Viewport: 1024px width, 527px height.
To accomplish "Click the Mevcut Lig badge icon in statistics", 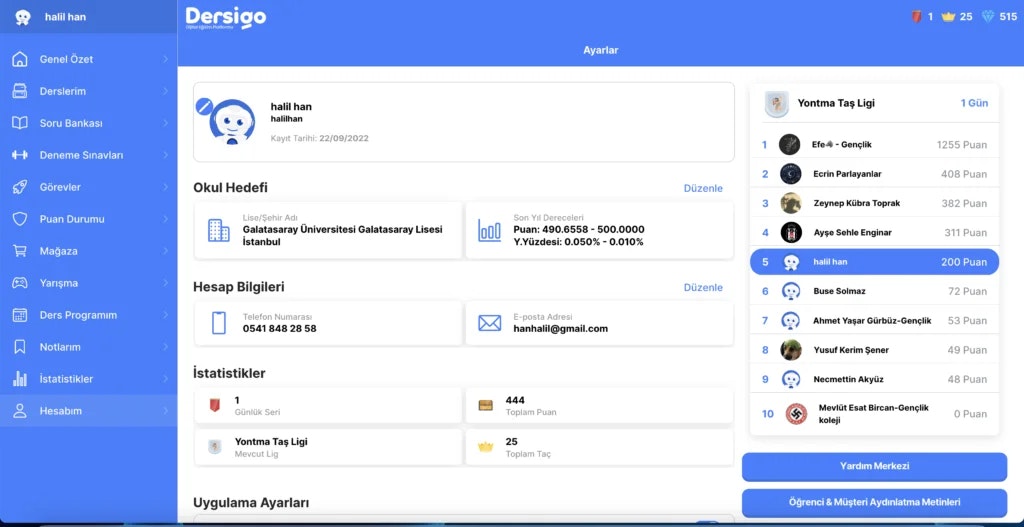I will click(x=215, y=447).
